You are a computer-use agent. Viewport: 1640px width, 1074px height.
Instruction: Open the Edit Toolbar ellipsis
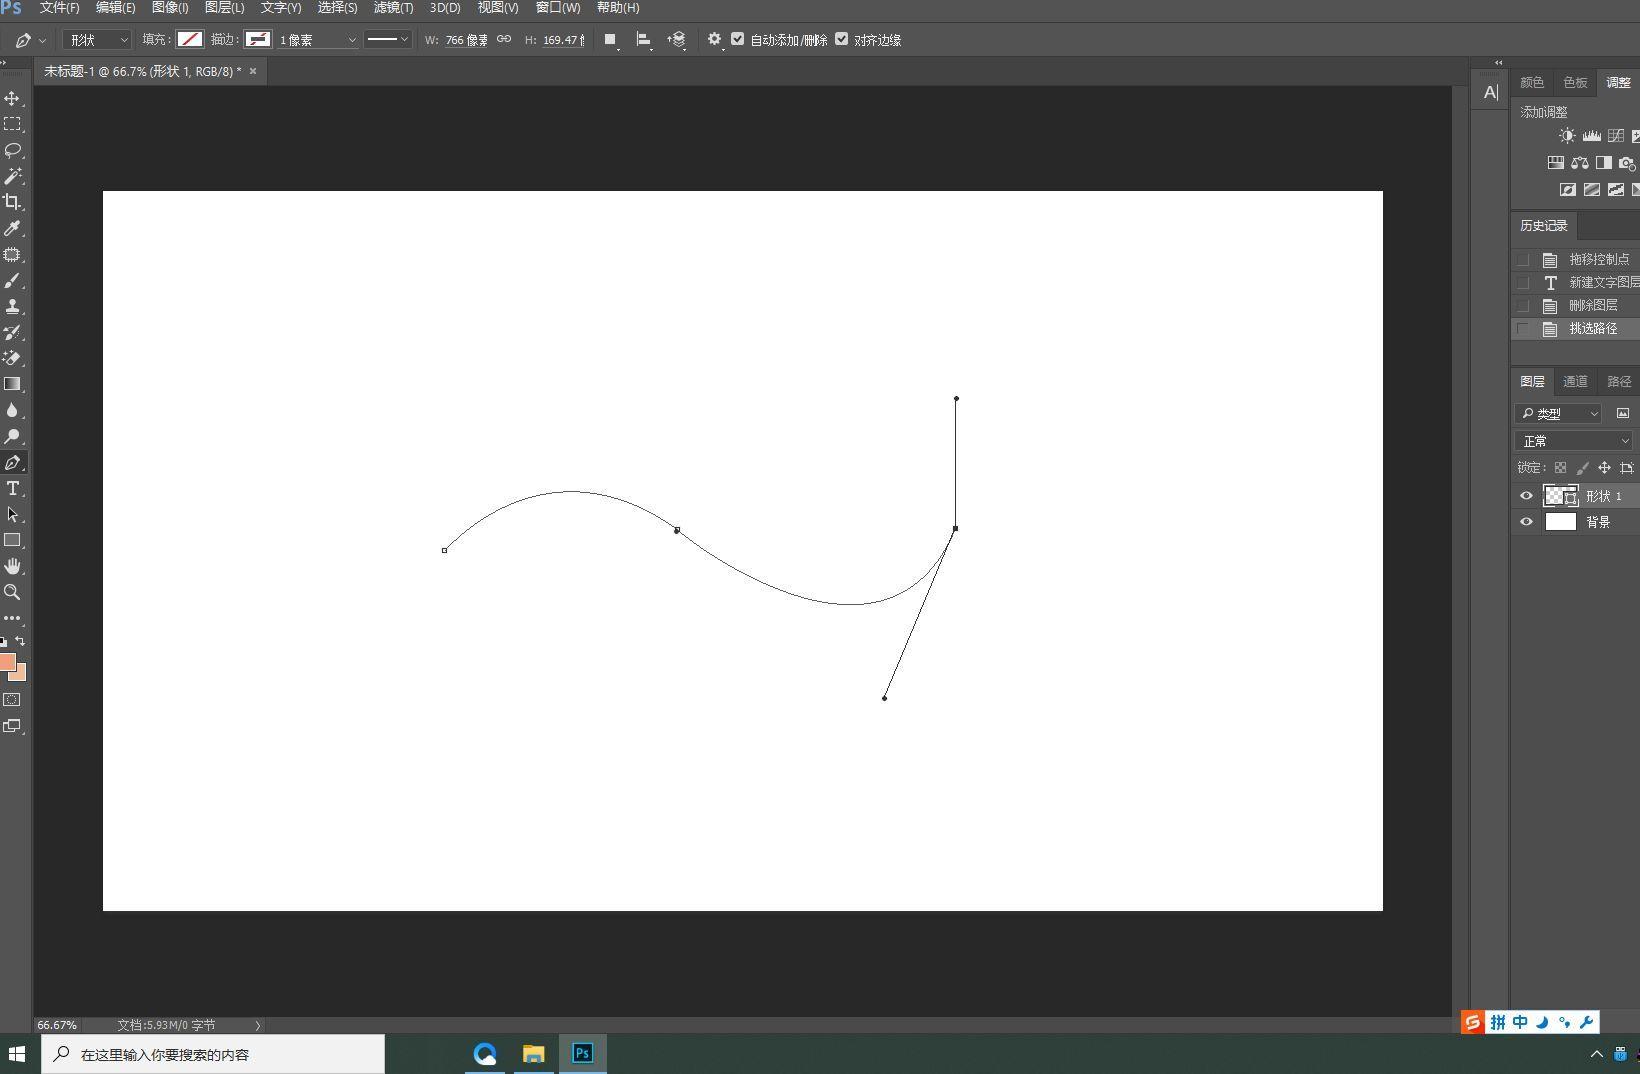click(x=13, y=618)
